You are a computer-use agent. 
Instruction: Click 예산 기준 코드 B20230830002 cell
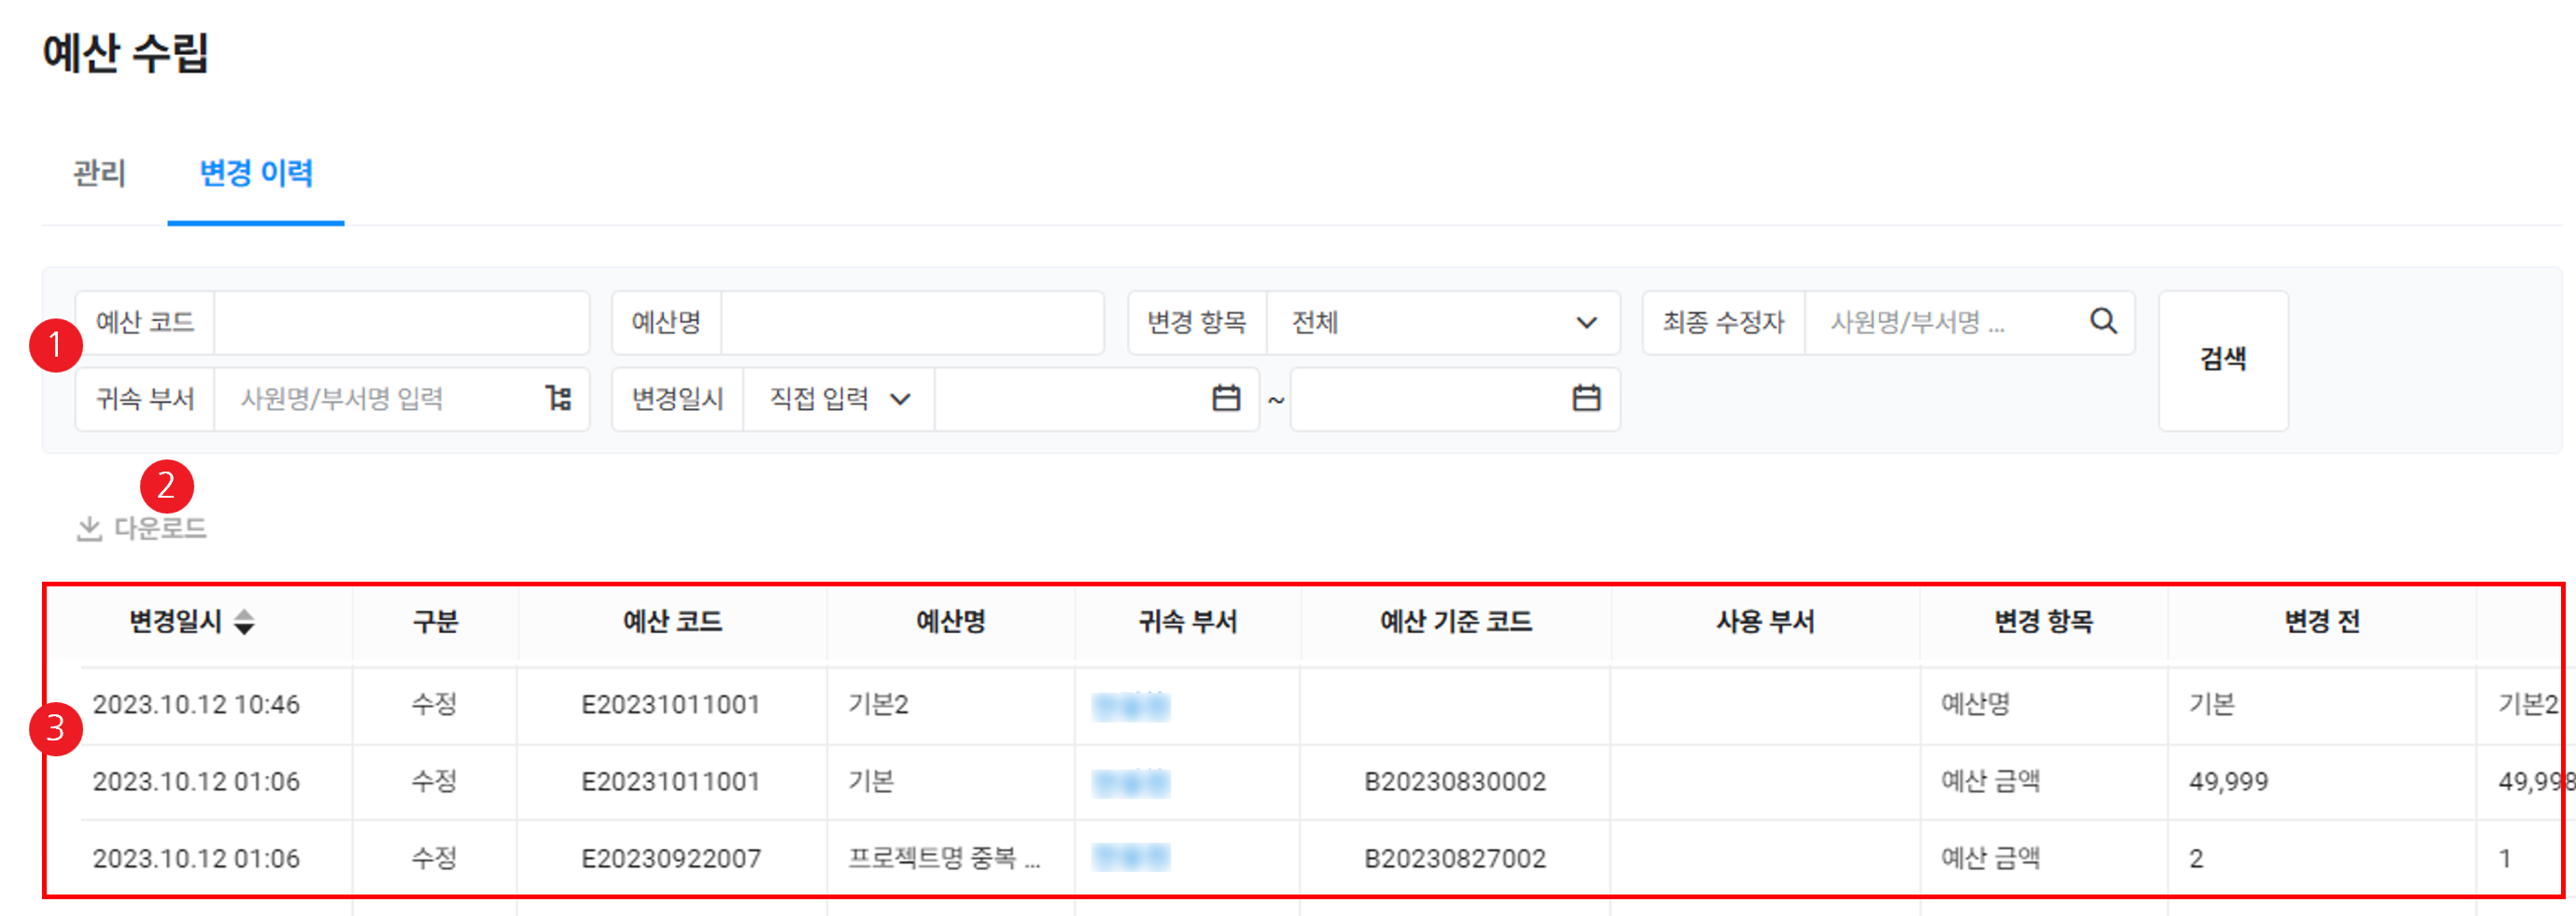(x=1454, y=781)
